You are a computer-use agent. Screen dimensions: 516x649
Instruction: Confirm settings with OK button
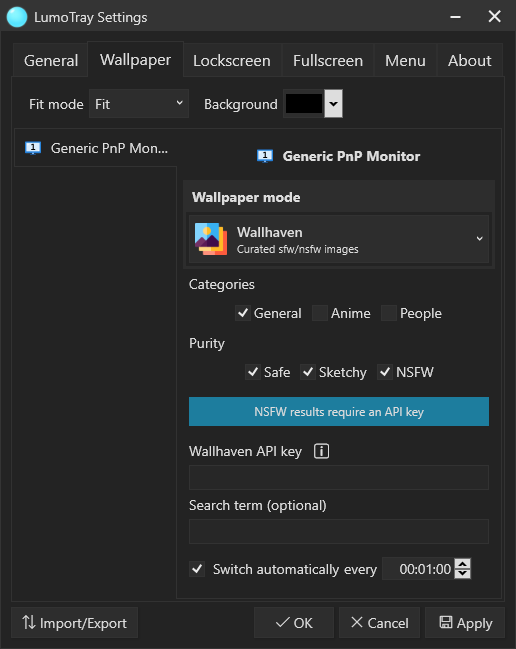[294, 623]
